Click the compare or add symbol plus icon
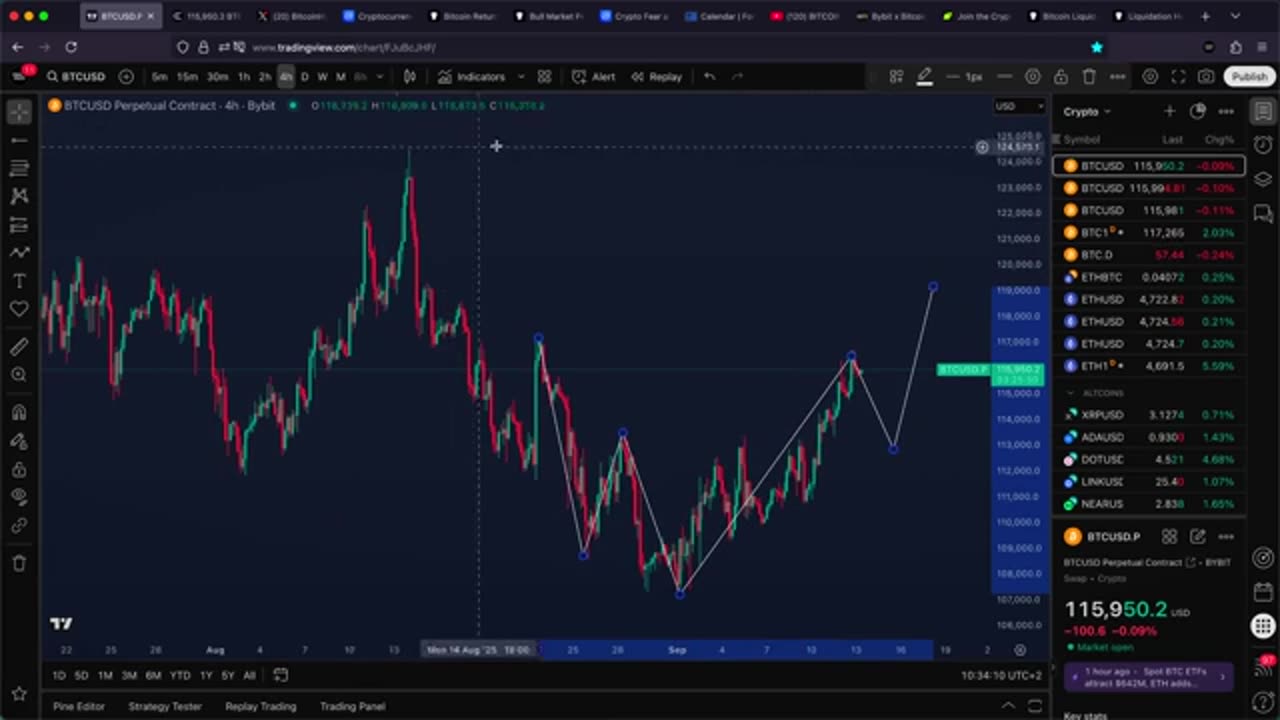The height and width of the screenshot is (720, 1280). click(126, 77)
